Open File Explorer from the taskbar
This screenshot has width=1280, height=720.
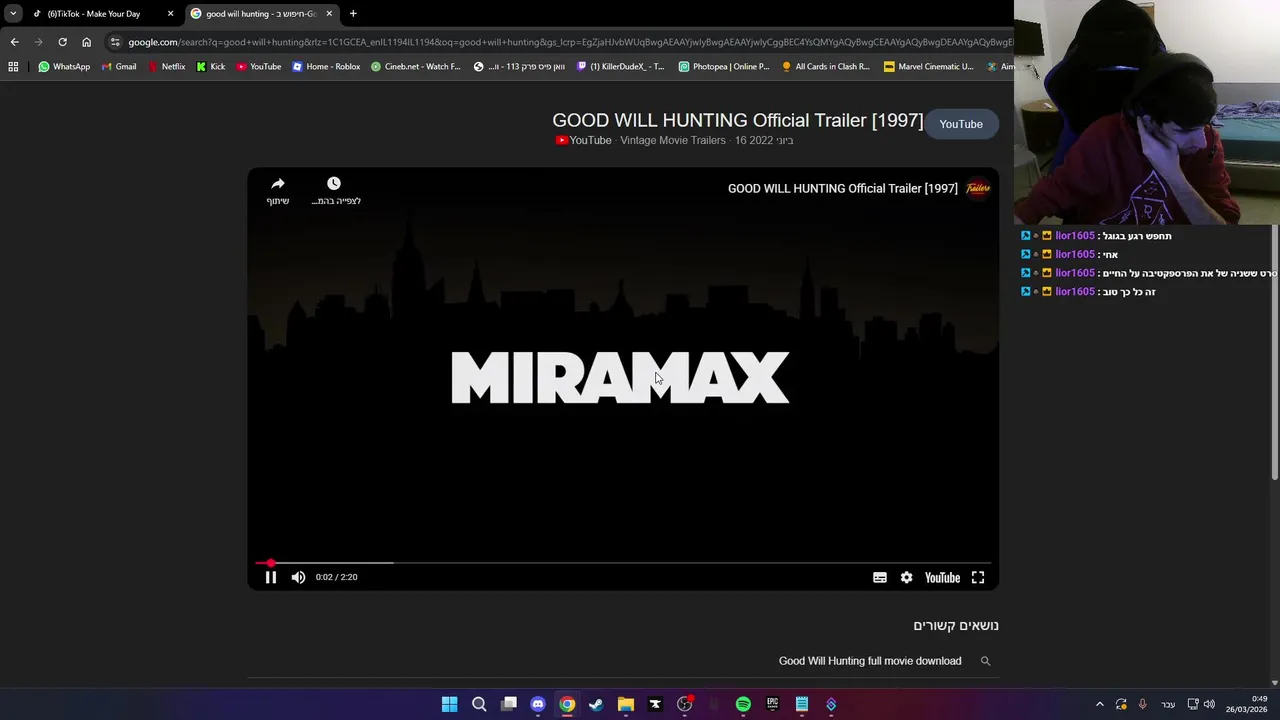[x=626, y=704]
